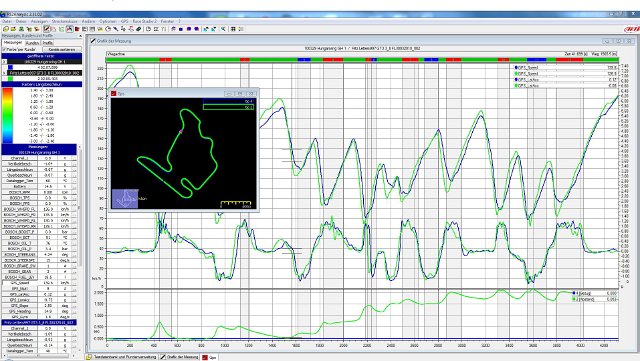Expand the channel_1 row options button
The width and height of the screenshot is (640, 361).
tap(74, 158)
